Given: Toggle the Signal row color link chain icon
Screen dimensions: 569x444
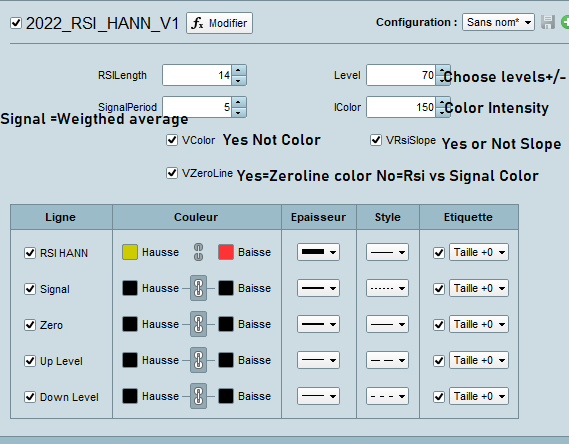Looking at the screenshot, I should click(198, 288).
